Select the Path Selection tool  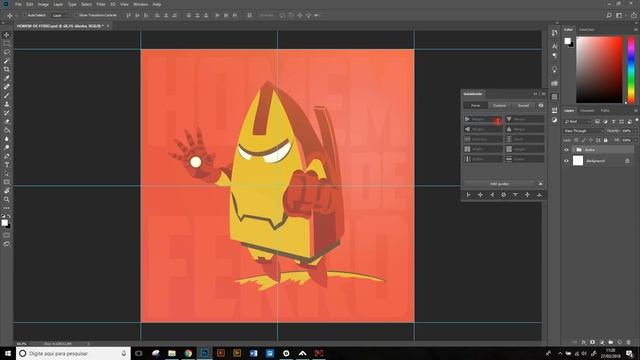(7, 173)
